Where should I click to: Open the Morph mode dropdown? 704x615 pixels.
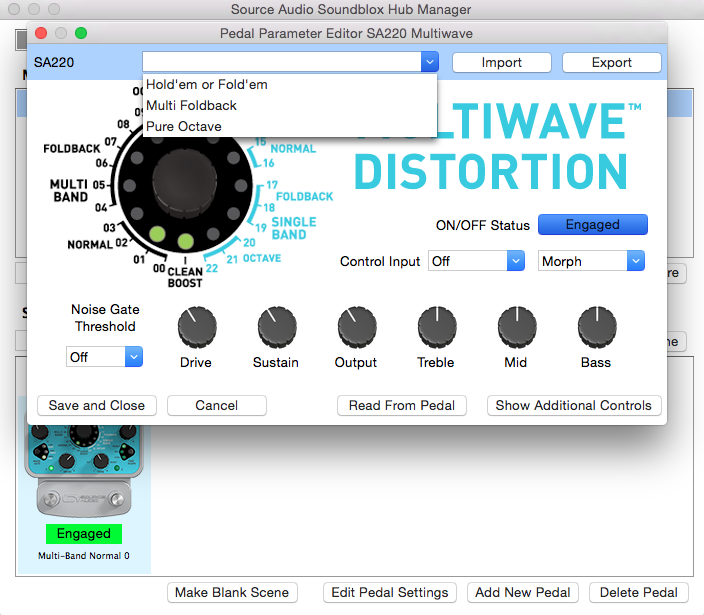[591, 261]
